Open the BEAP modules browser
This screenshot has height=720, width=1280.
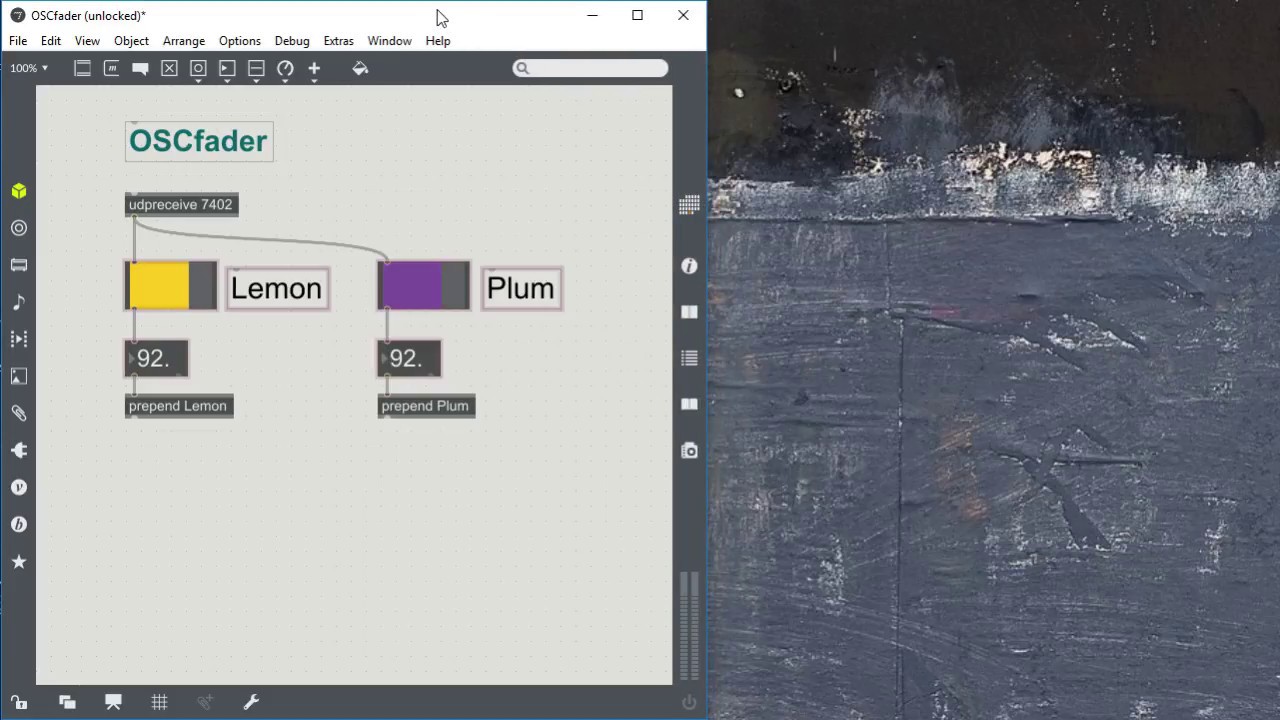[19, 524]
